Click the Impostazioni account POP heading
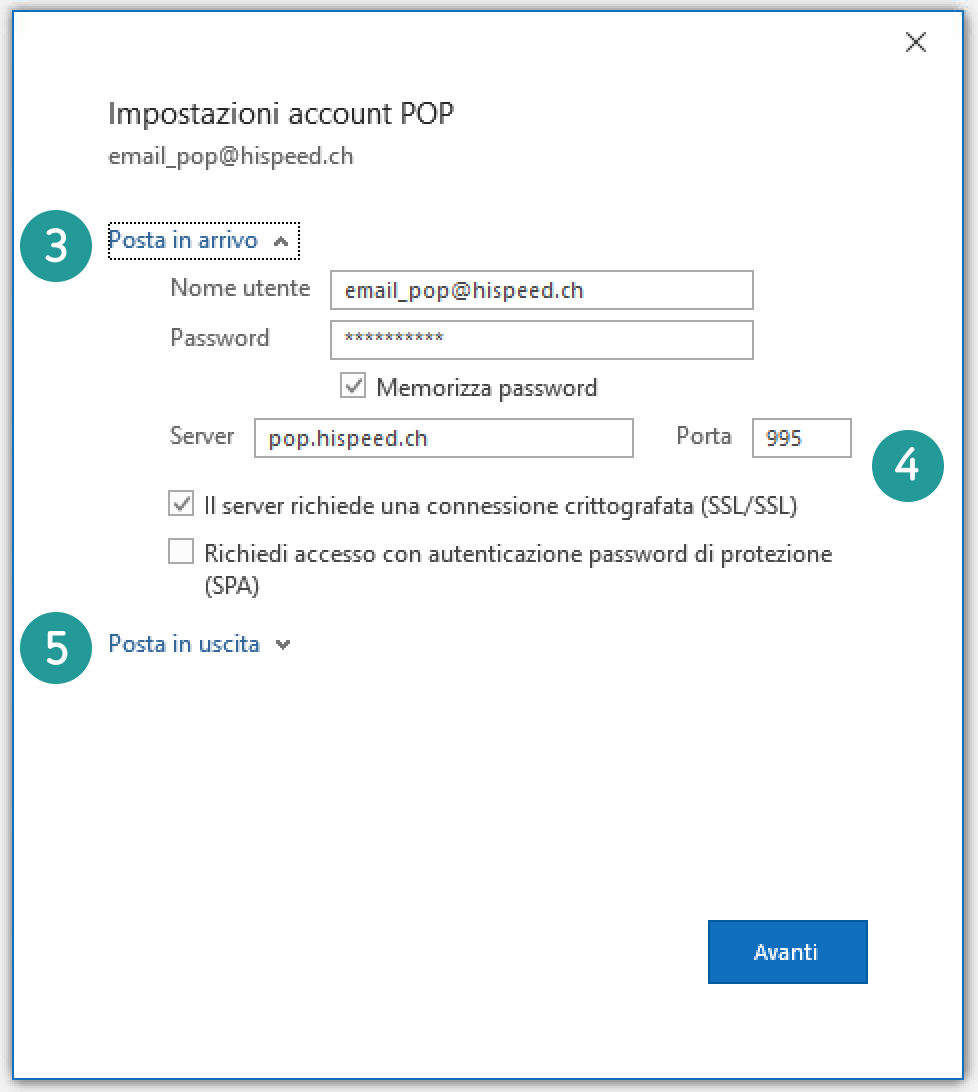Viewport: 978px width, 1092px height. [x=281, y=114]
